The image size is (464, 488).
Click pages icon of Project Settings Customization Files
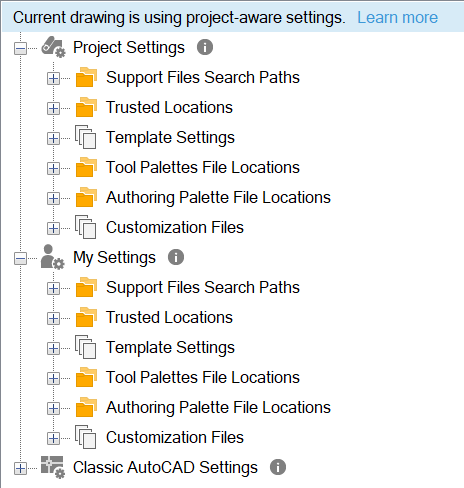pos(86,227)
